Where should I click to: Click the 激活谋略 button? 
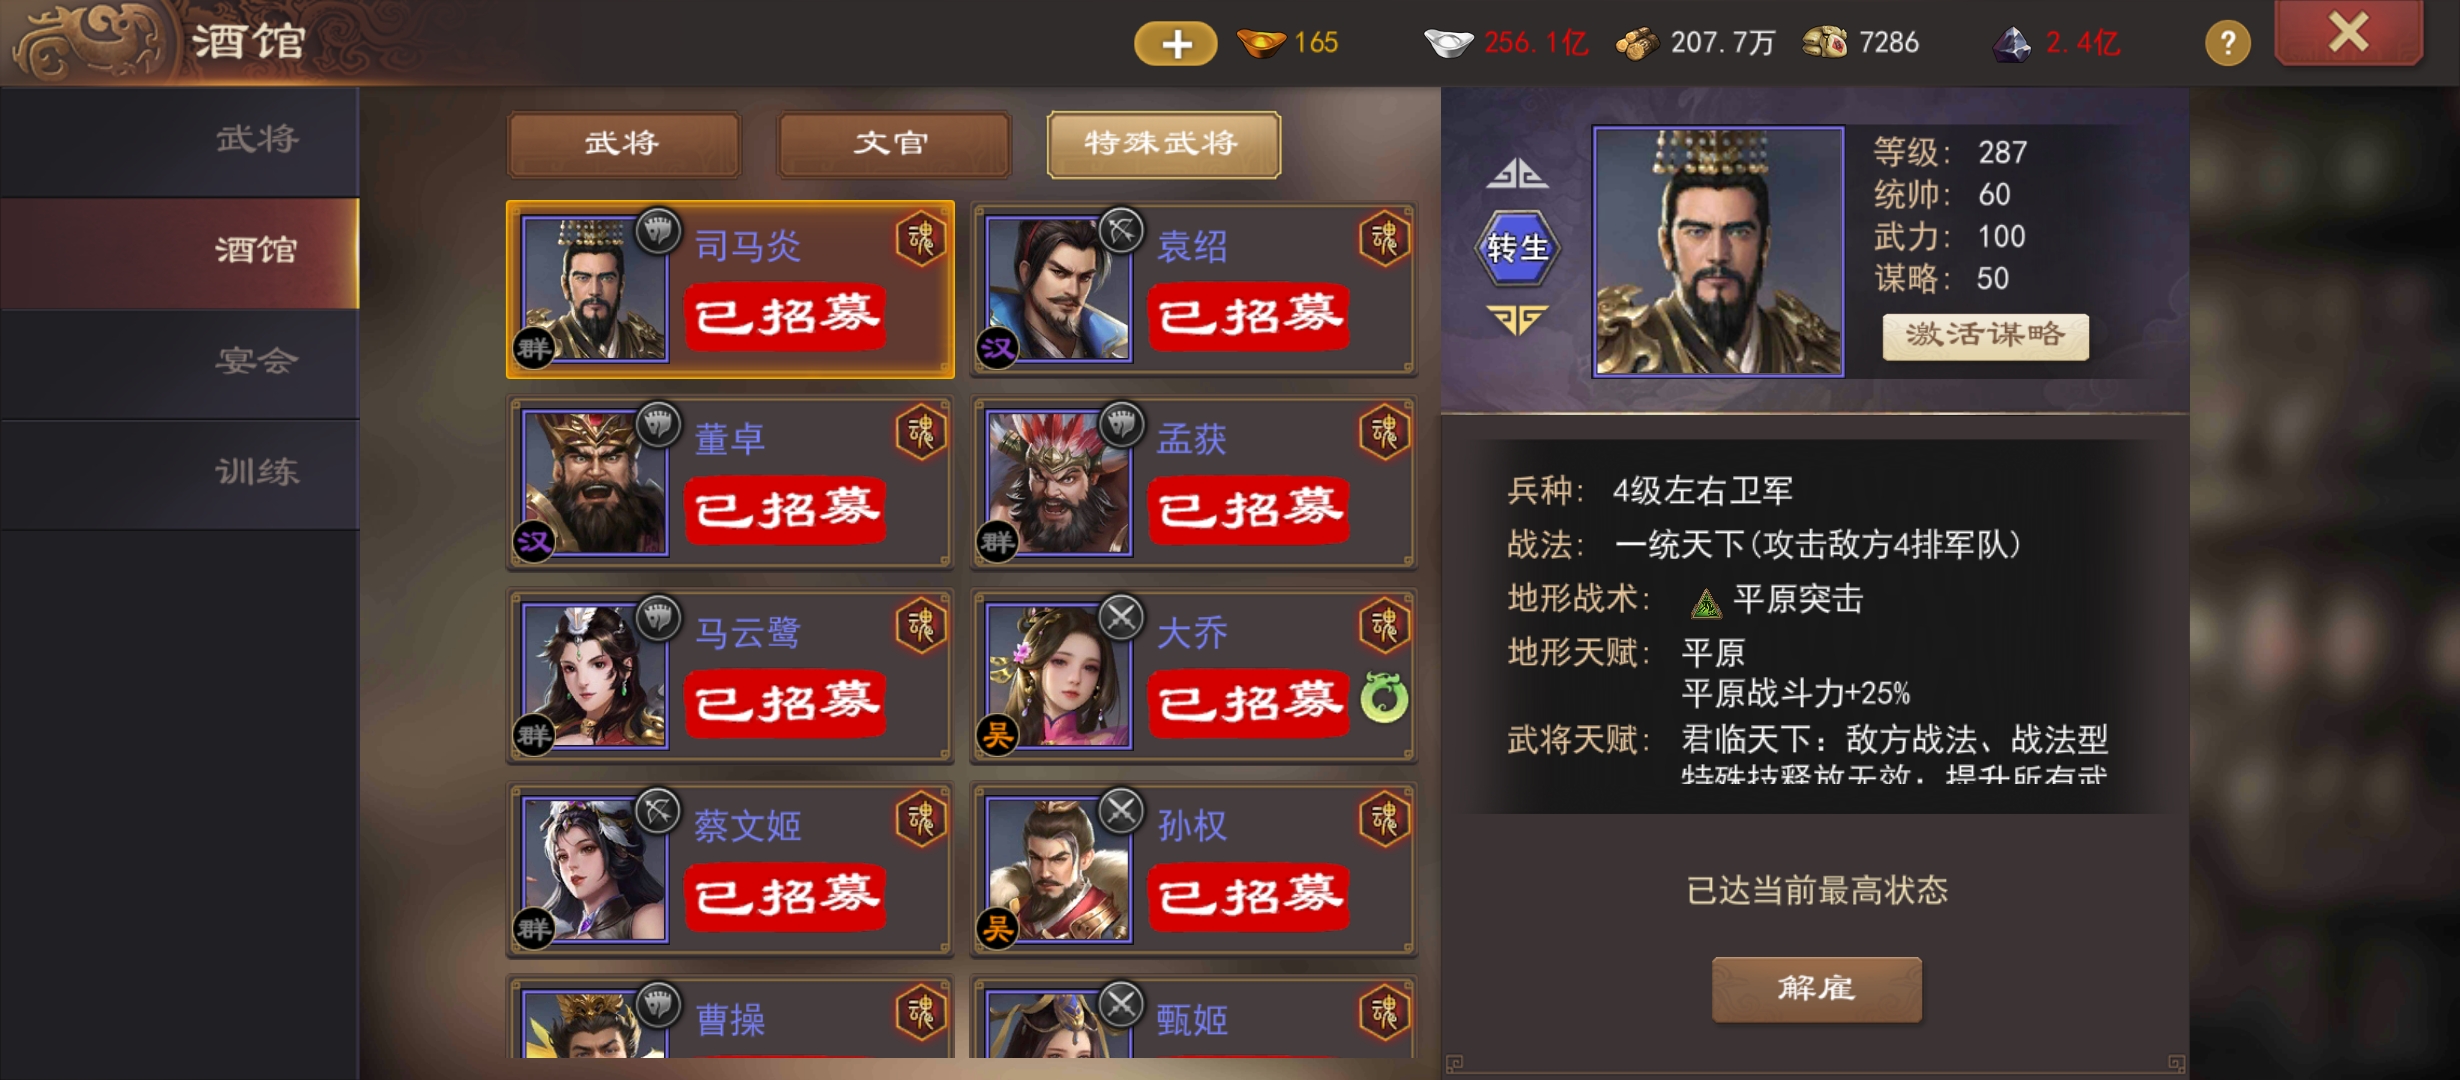1985,336
